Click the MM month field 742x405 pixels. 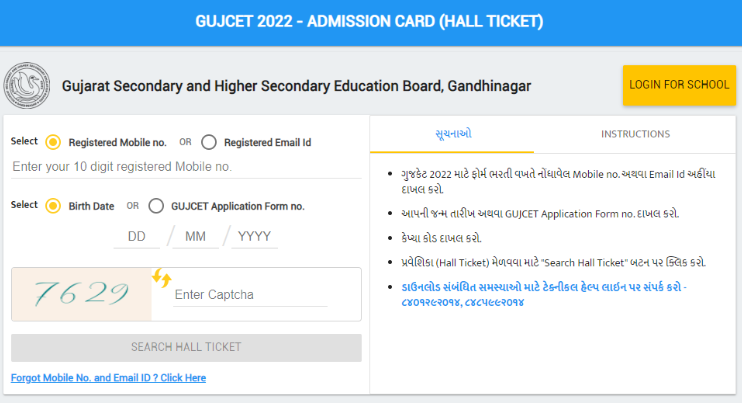click(x=195, y=237)
